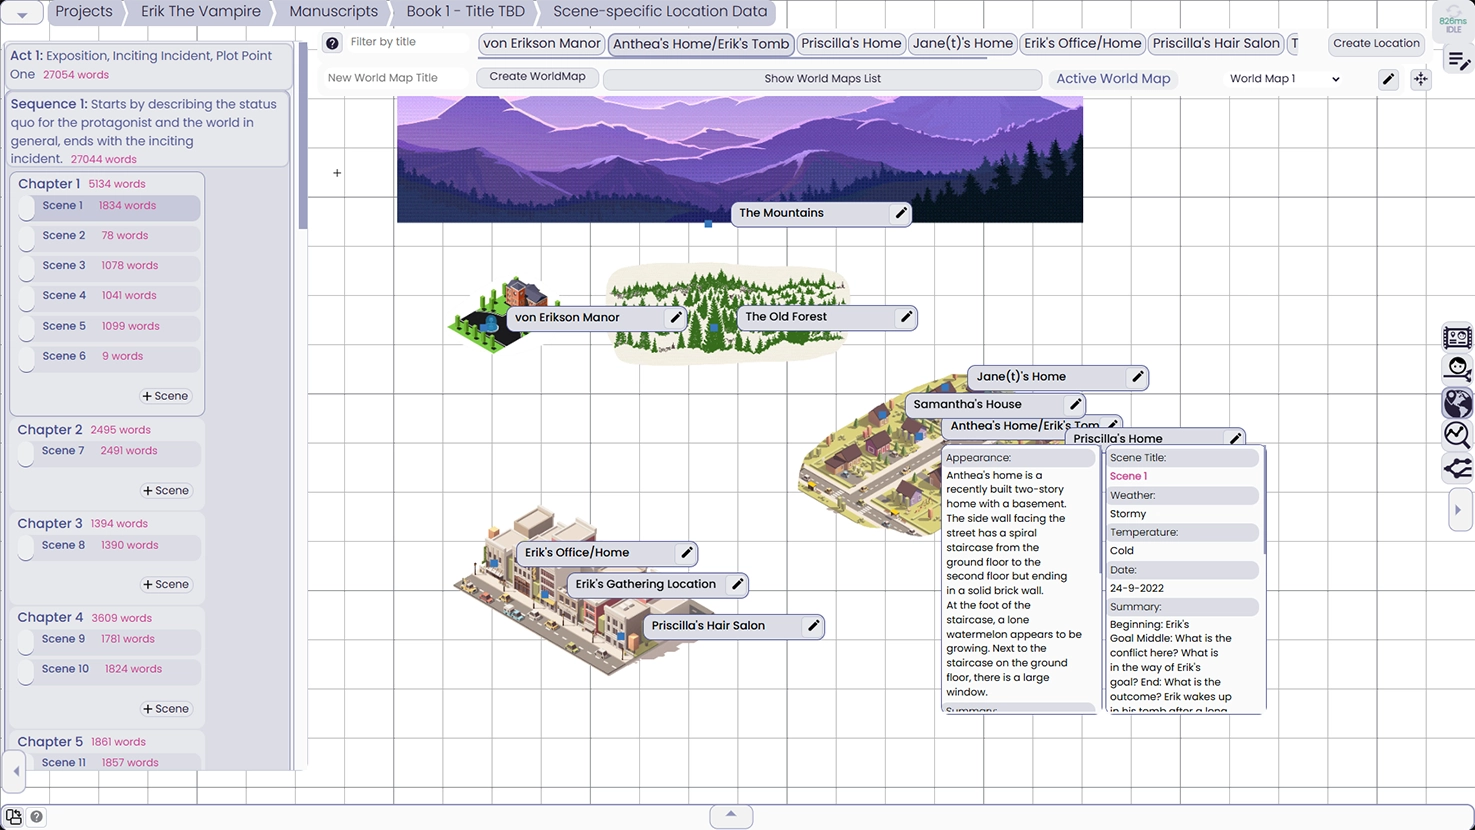Toggle the switch beside Scene 7
1475x830 pixels.
point(27,452)
